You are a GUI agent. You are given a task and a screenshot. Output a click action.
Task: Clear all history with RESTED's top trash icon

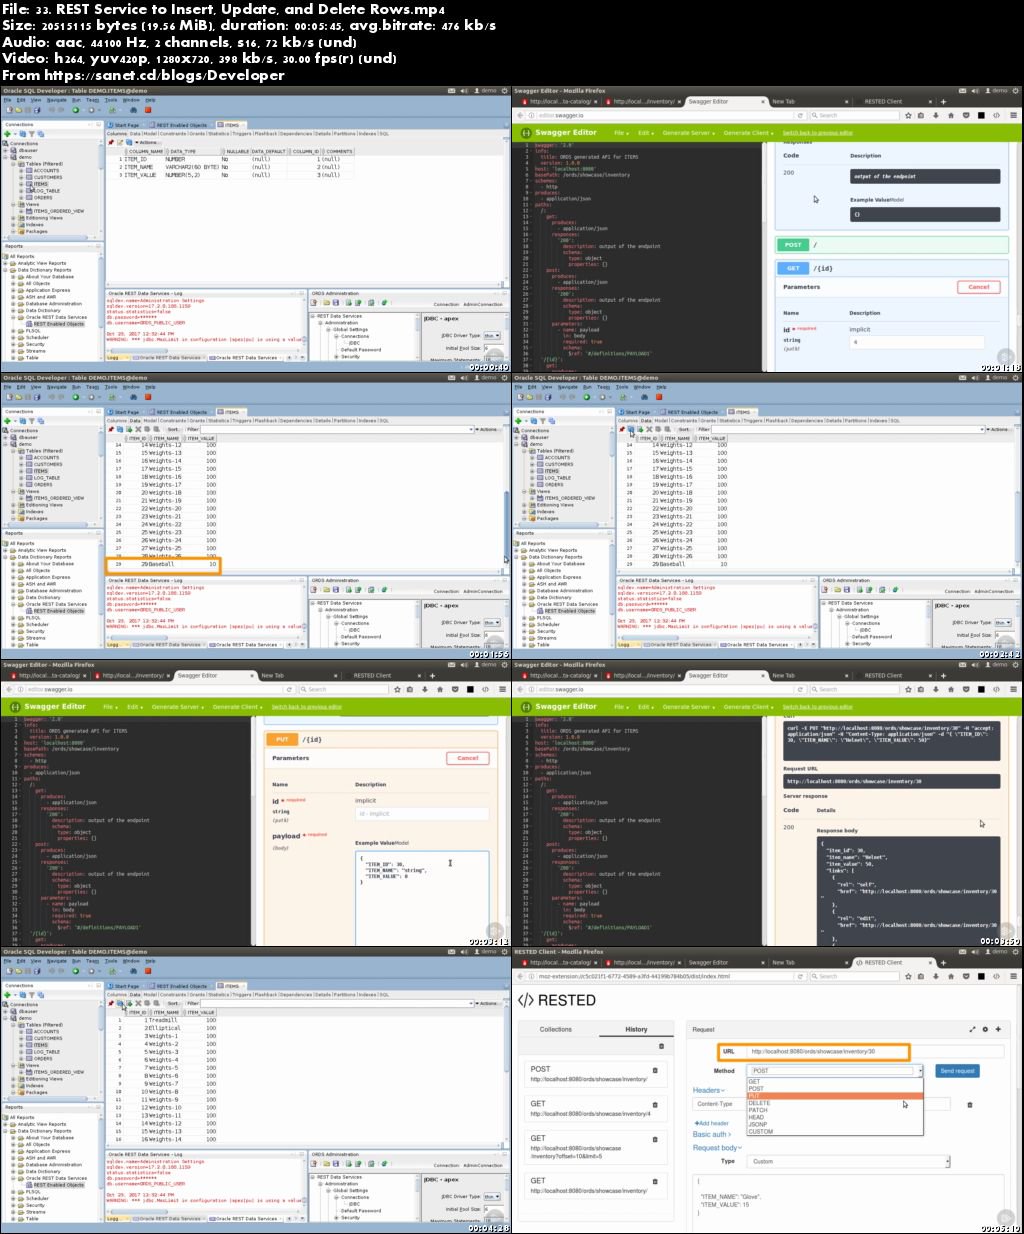661,1046
